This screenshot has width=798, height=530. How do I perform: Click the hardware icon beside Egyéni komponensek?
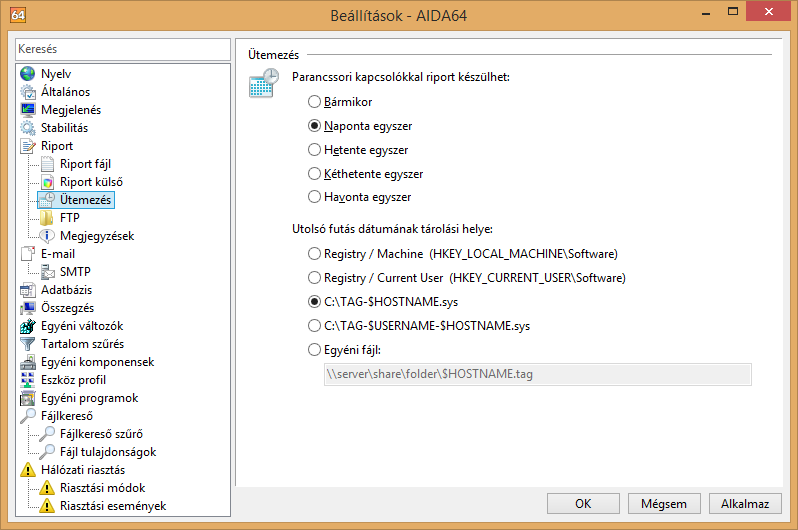point(27,362)
